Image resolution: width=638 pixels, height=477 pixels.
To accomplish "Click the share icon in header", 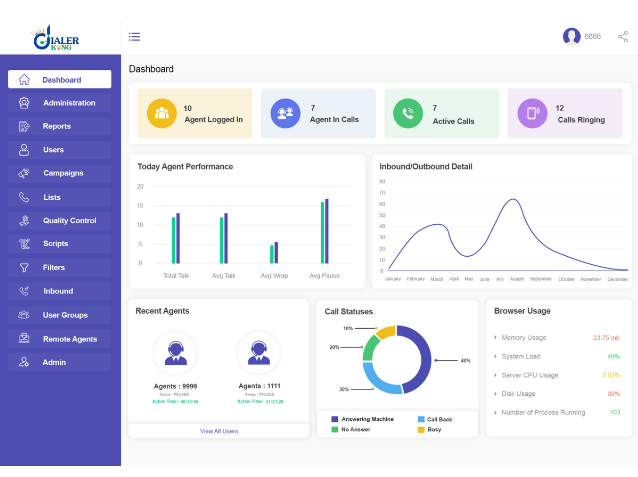I will [623, 37].
